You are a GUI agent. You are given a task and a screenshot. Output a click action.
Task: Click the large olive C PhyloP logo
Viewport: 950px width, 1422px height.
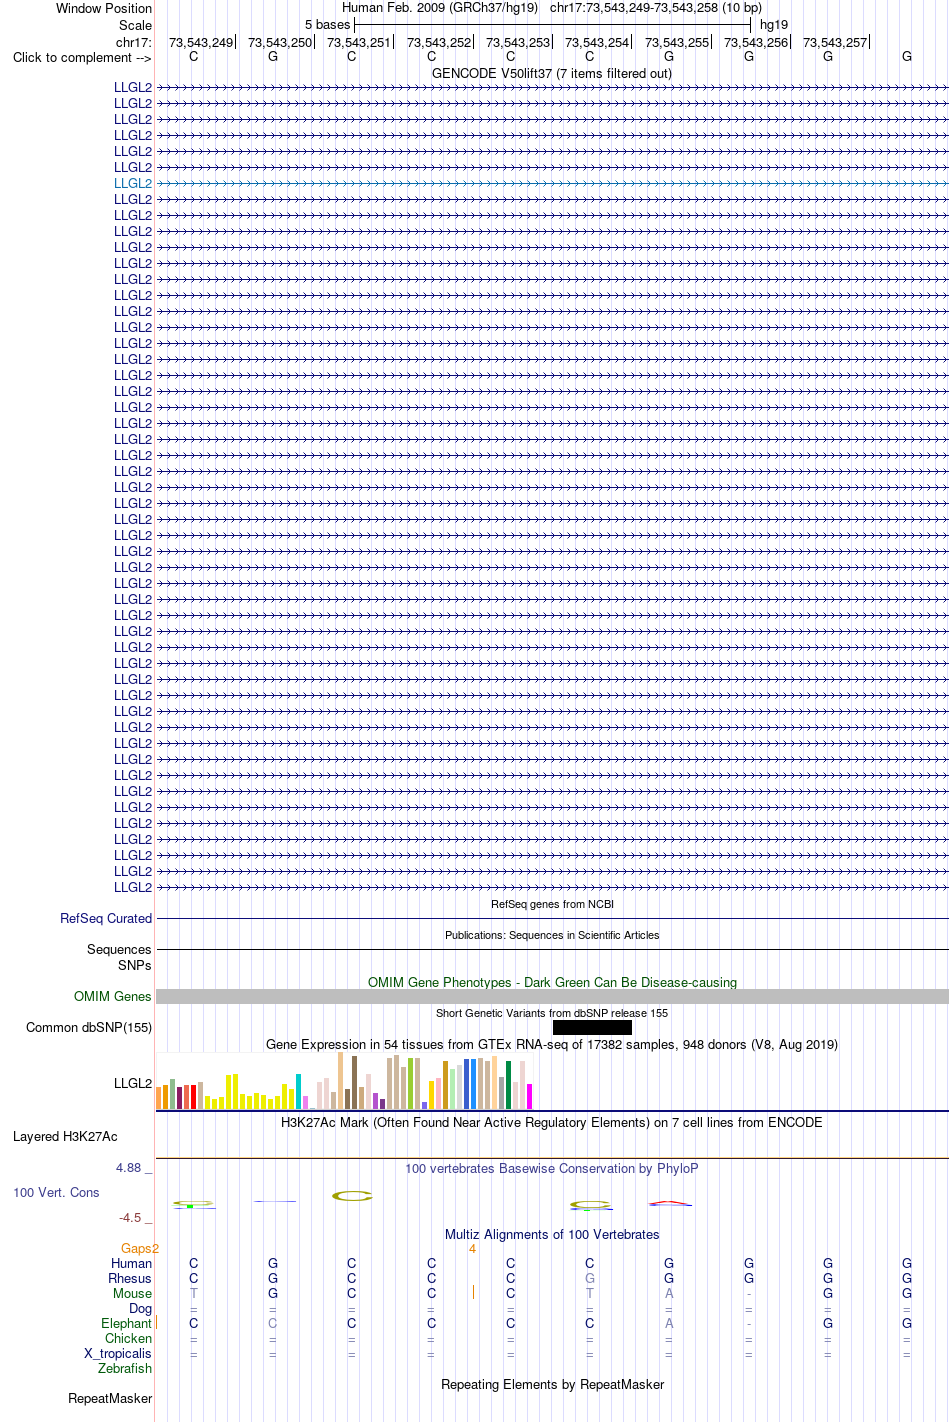[352, 1195]
